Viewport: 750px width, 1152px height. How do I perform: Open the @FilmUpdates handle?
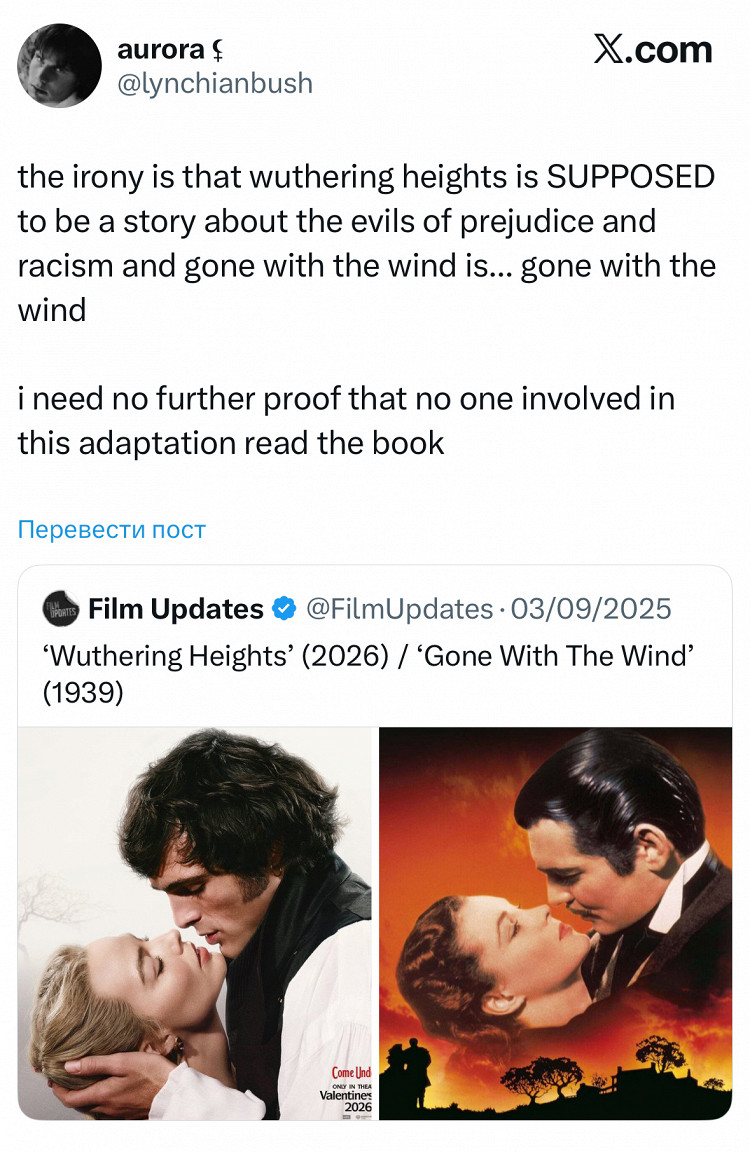[x=399, y=609]
